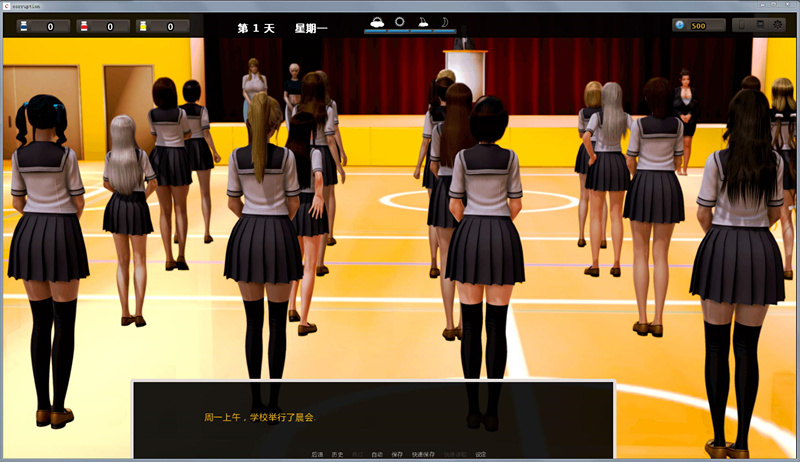The image size is (800, 462).
Task: Open settings via the top-right gear icon
Action: (x=779, y=25)
